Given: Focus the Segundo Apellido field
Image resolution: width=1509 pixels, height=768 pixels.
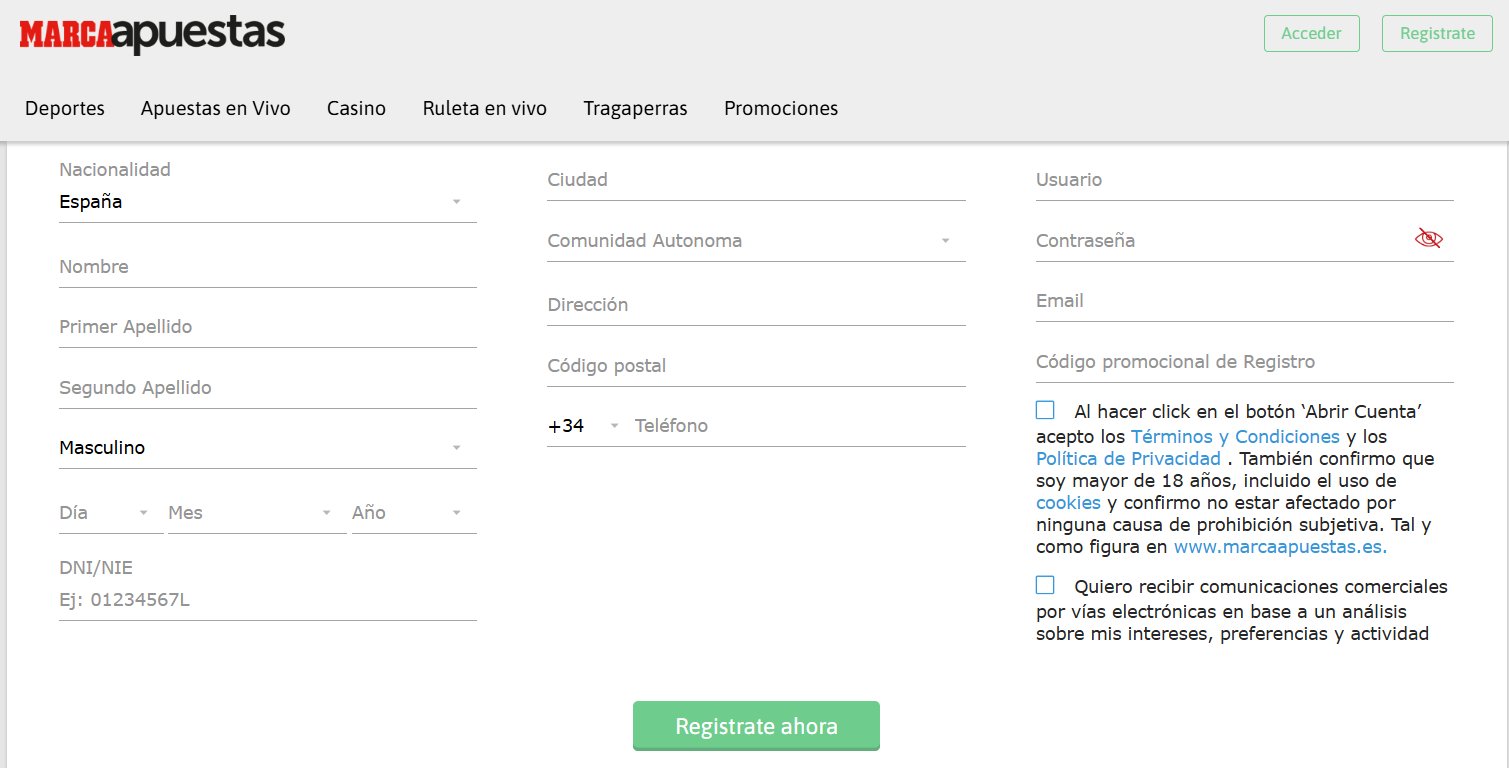Looking at the screenshot, I should [268, 388].
